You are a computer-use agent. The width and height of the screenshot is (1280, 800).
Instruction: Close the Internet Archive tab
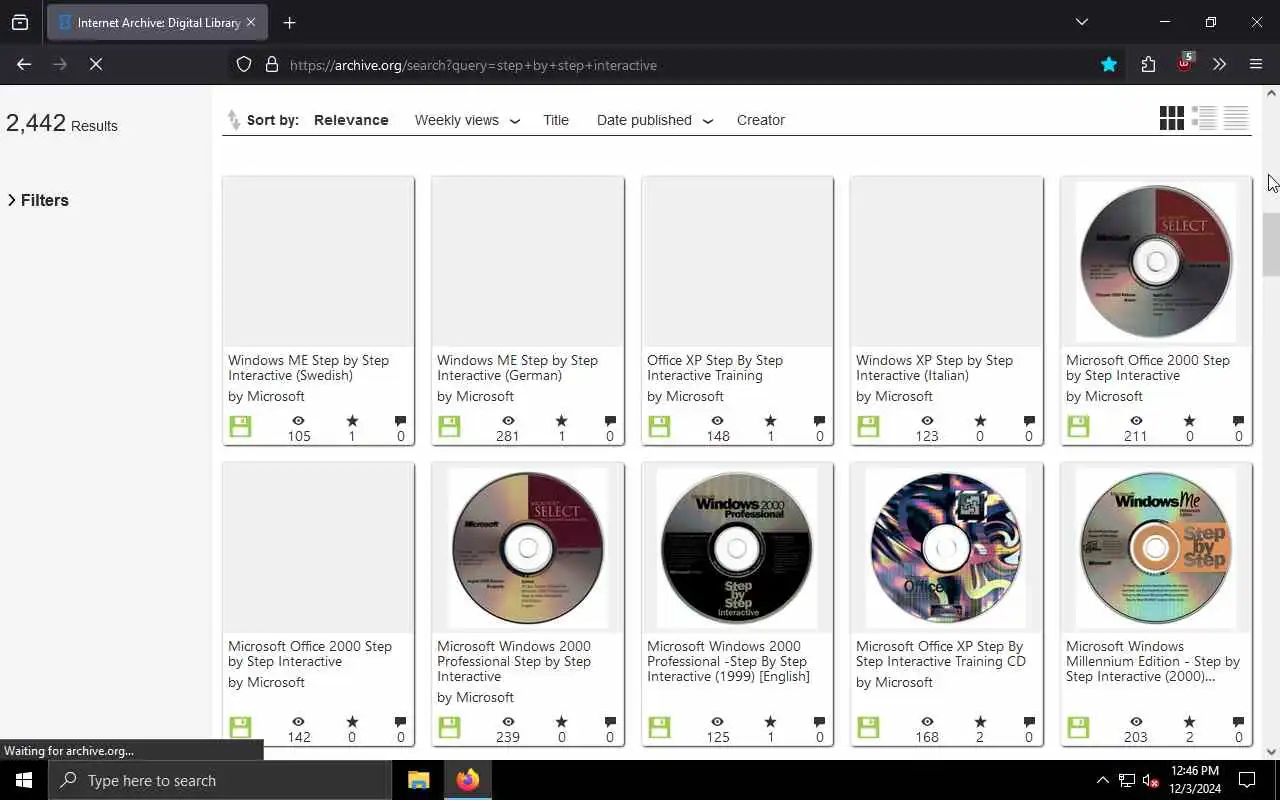(251, 22)
